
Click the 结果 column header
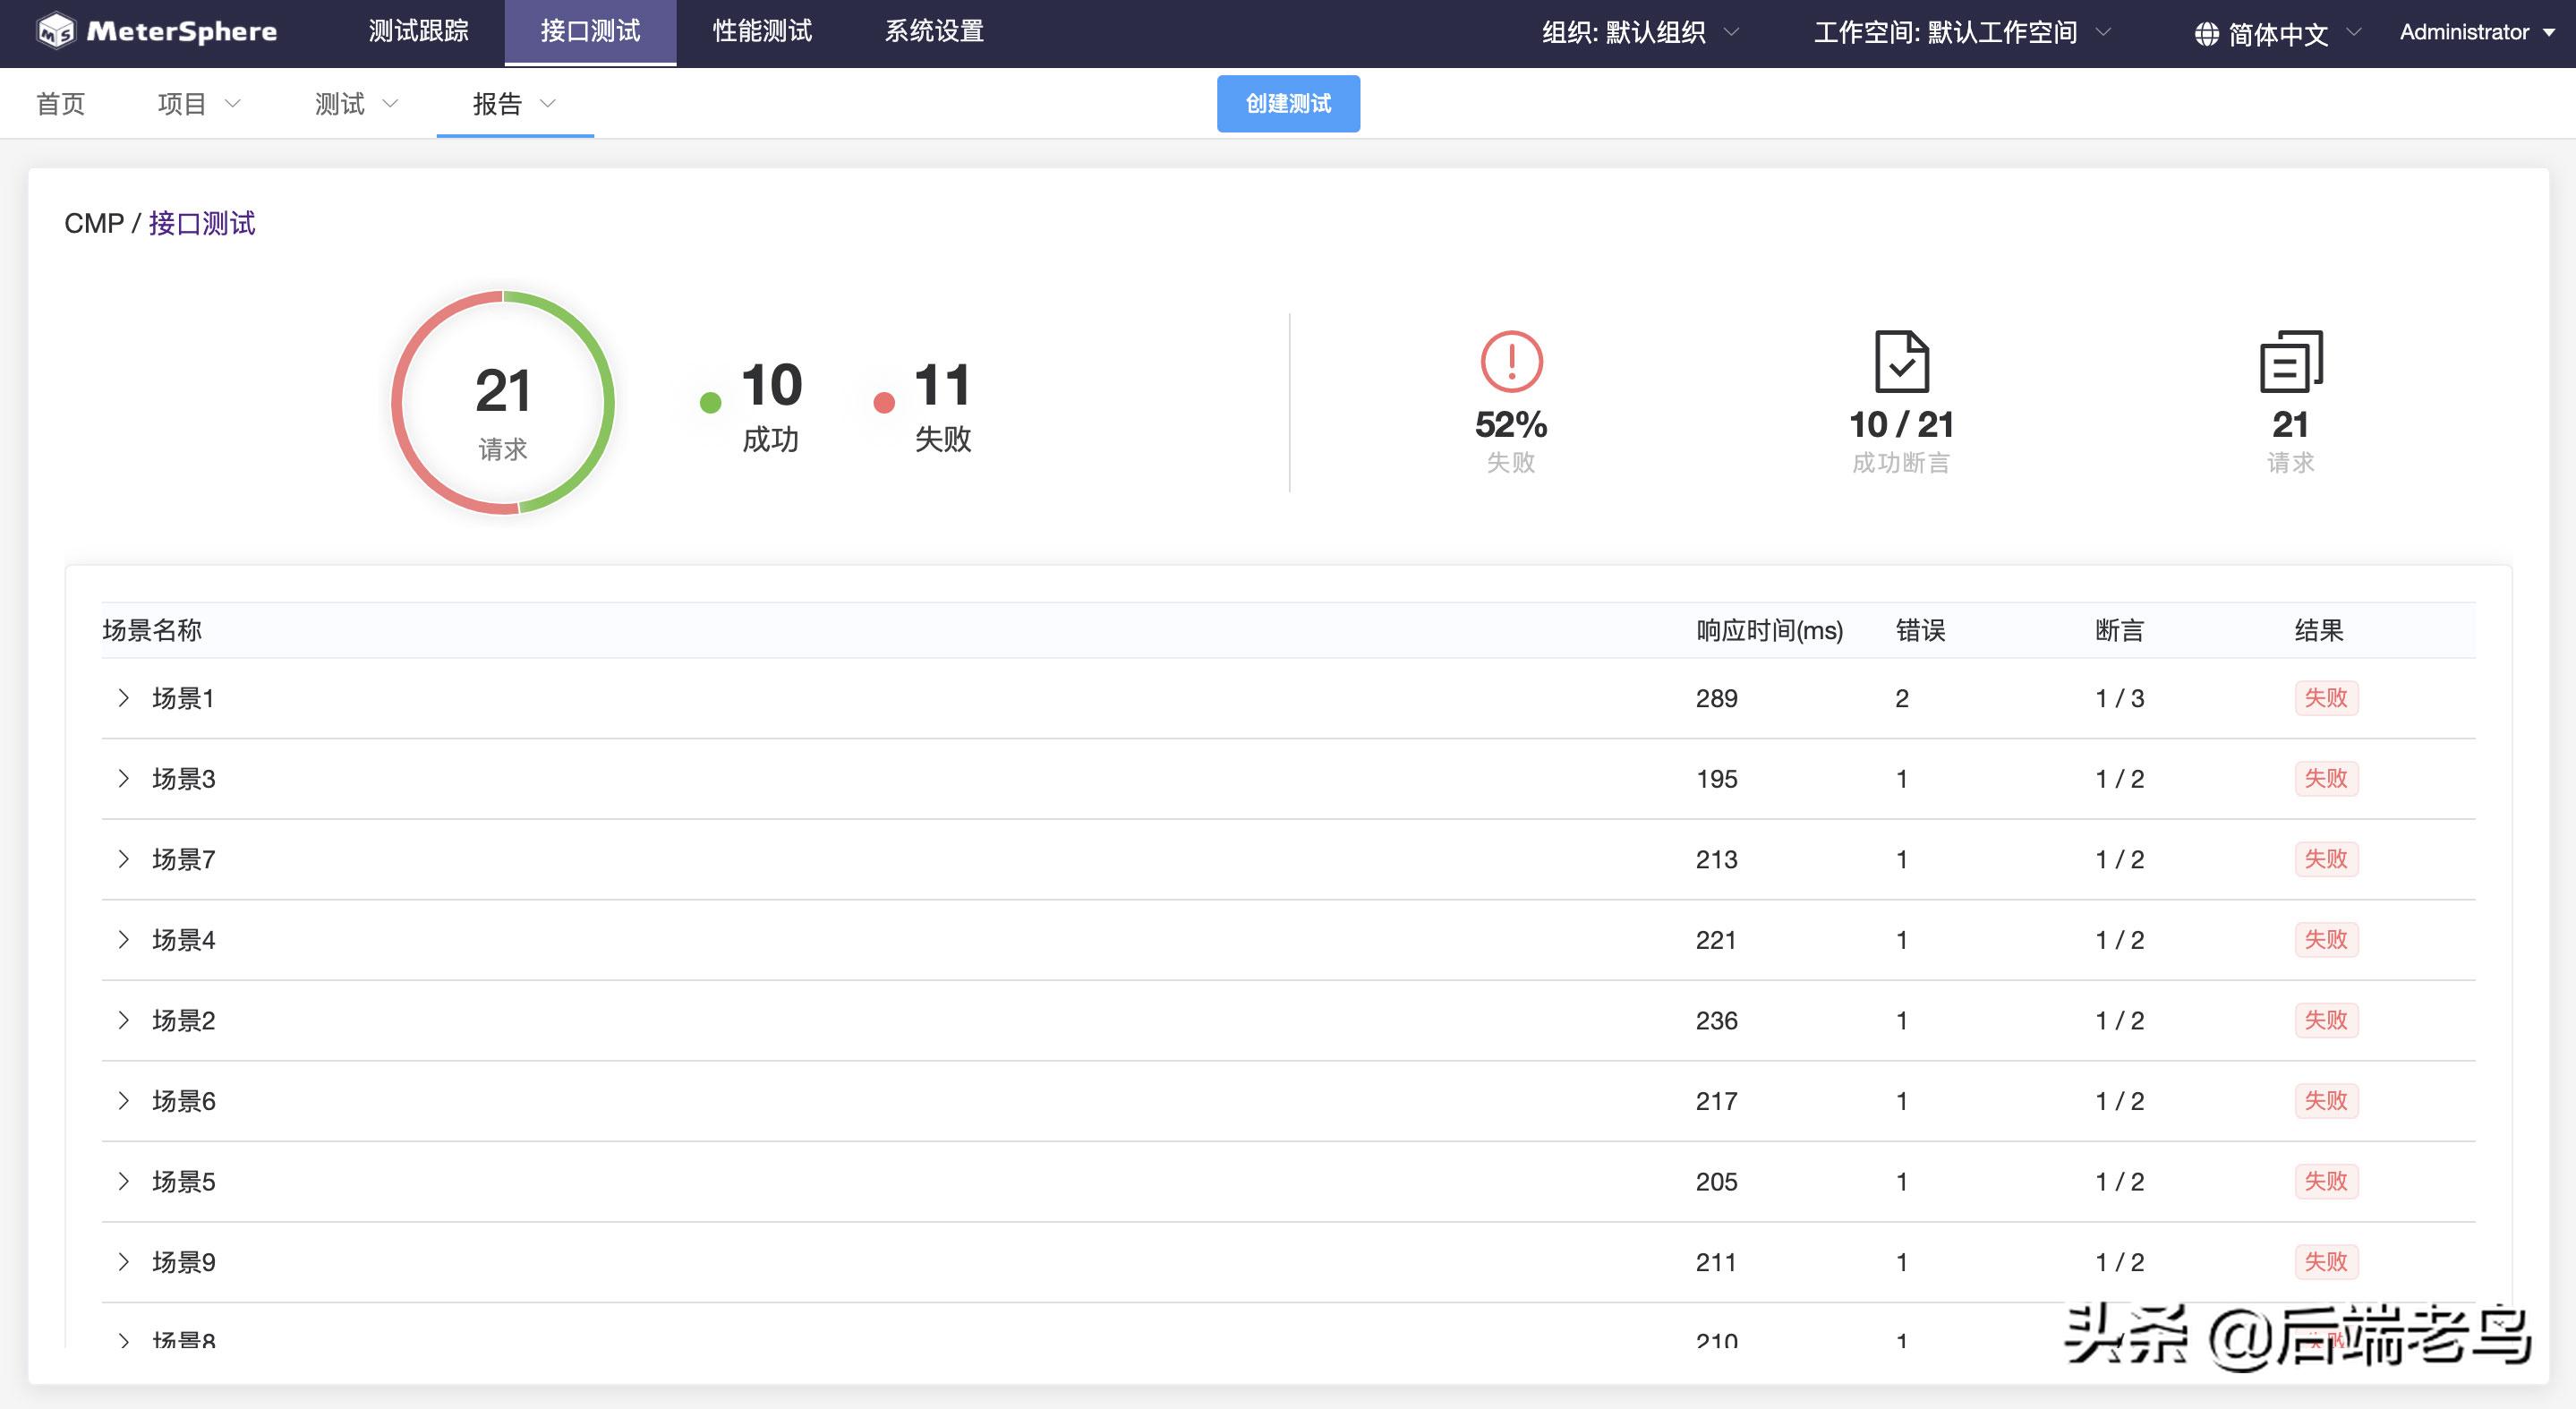click(2319, 630)
